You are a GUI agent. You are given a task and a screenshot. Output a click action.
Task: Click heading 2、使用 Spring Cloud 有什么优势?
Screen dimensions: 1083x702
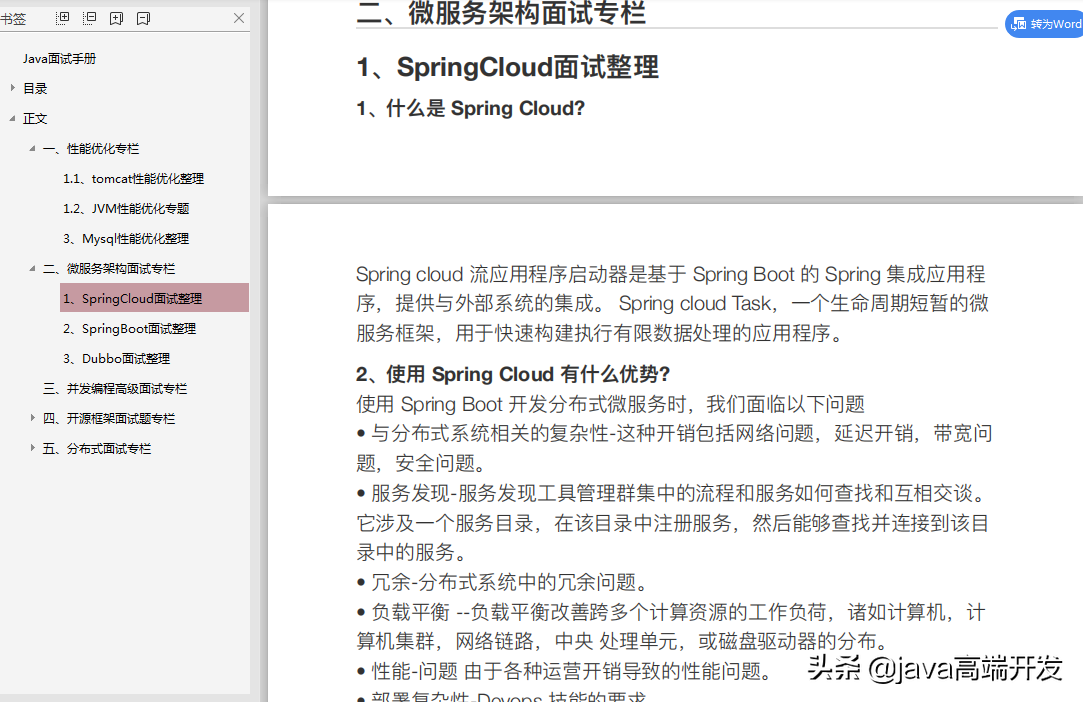pyautogui.click(x=512, y=374)
